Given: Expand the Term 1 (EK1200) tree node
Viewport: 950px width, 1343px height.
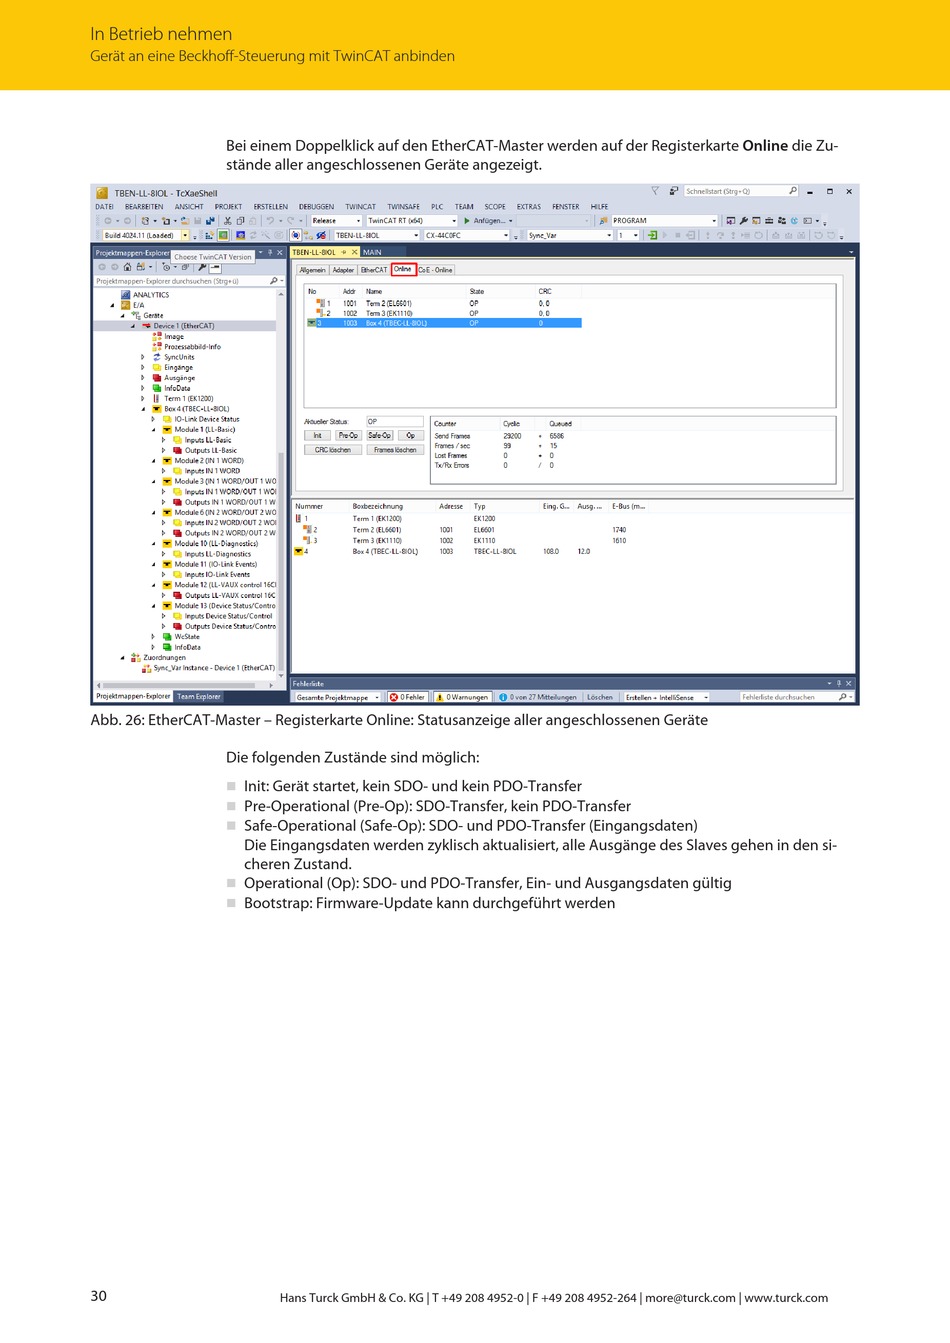Looking at the screenshot, I should coord(143,398).
